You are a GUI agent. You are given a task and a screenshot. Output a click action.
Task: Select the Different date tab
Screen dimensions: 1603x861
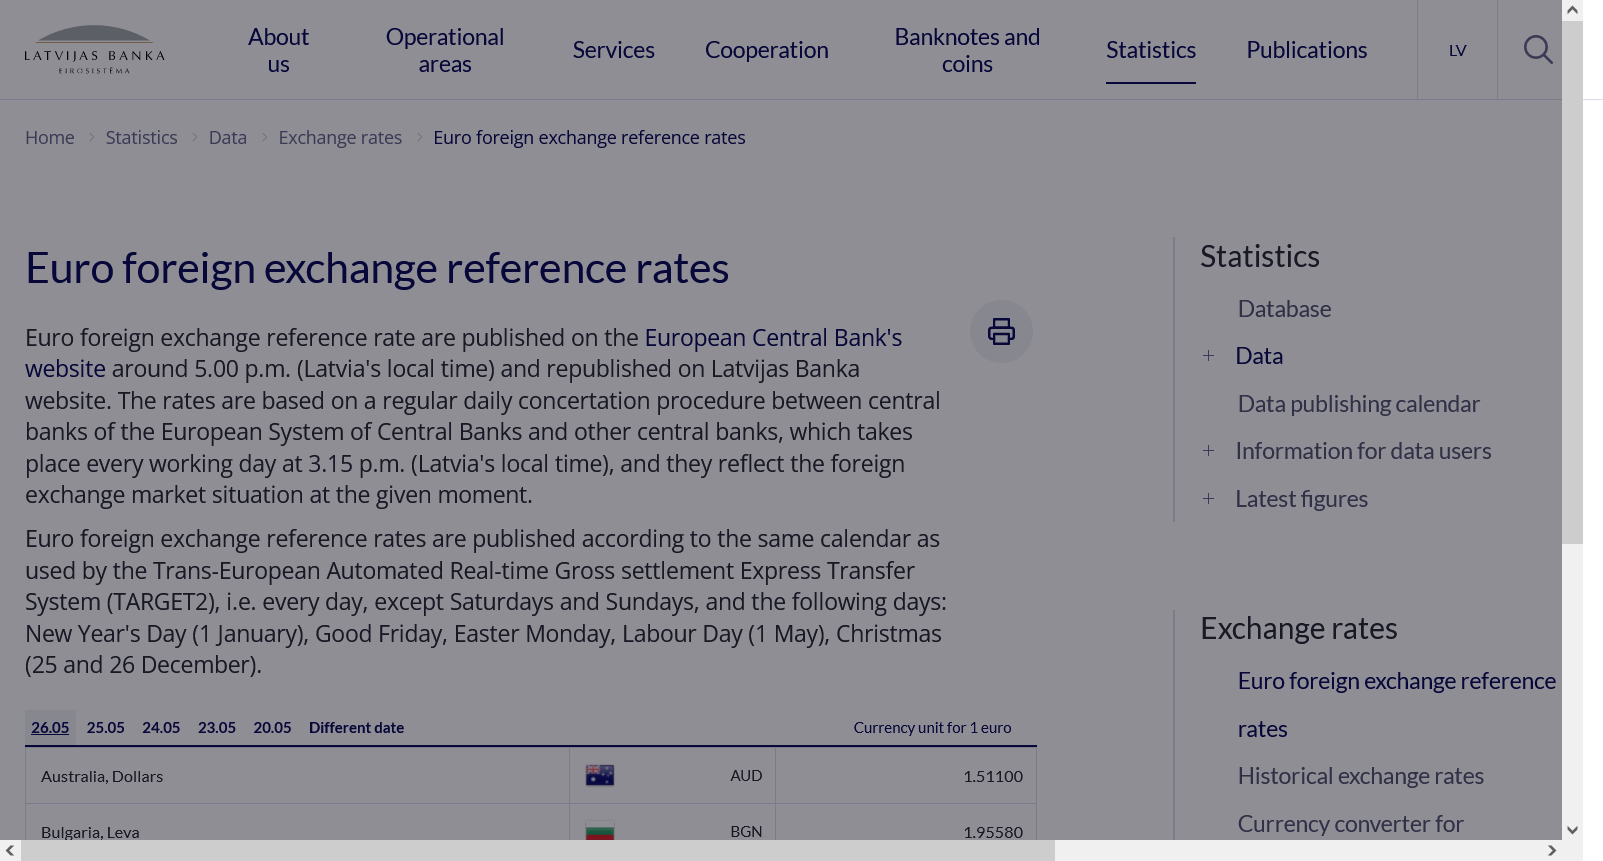pos(356,728)
